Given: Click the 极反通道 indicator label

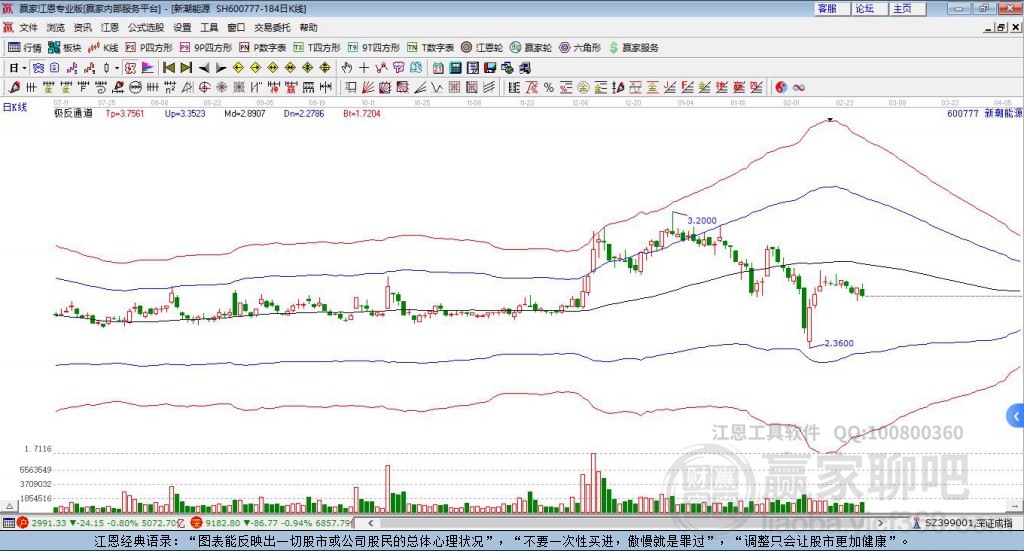Looking at the screenshot, I should click(x=73, y=114).
